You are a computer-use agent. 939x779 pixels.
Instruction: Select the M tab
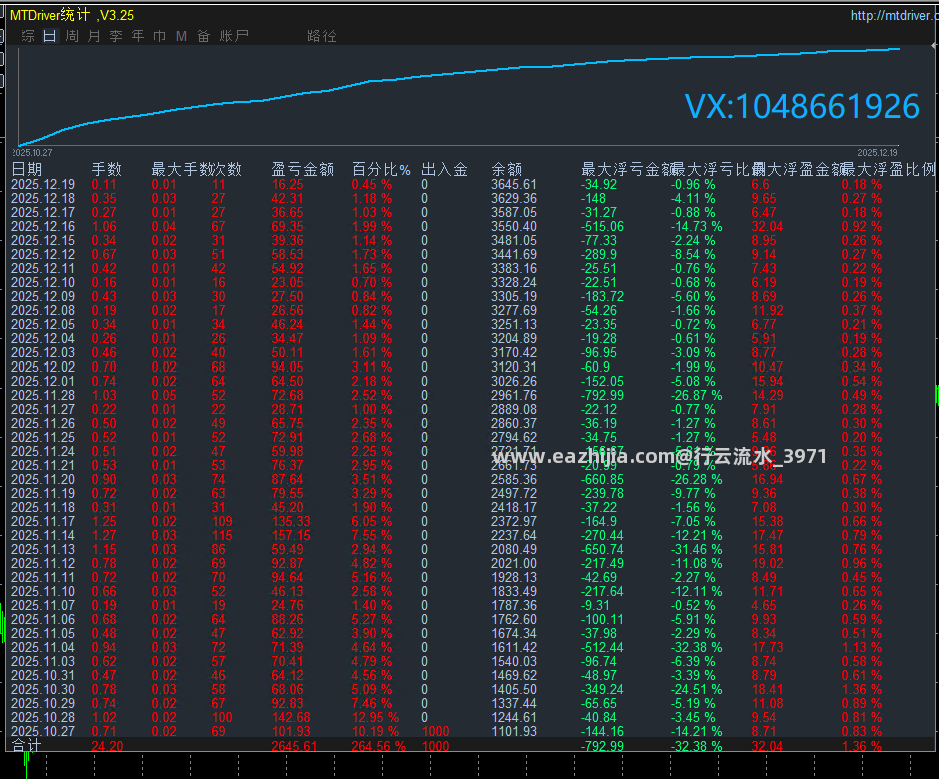pyautogui.click(x=181, y=36)
